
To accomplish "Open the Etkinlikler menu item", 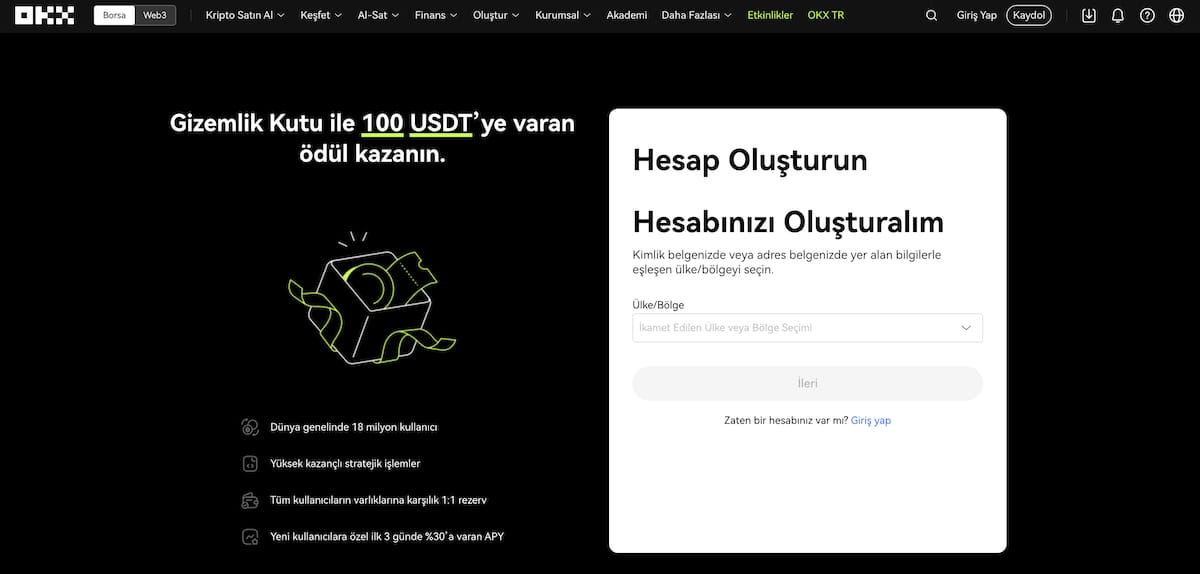I will click(770, 15).
